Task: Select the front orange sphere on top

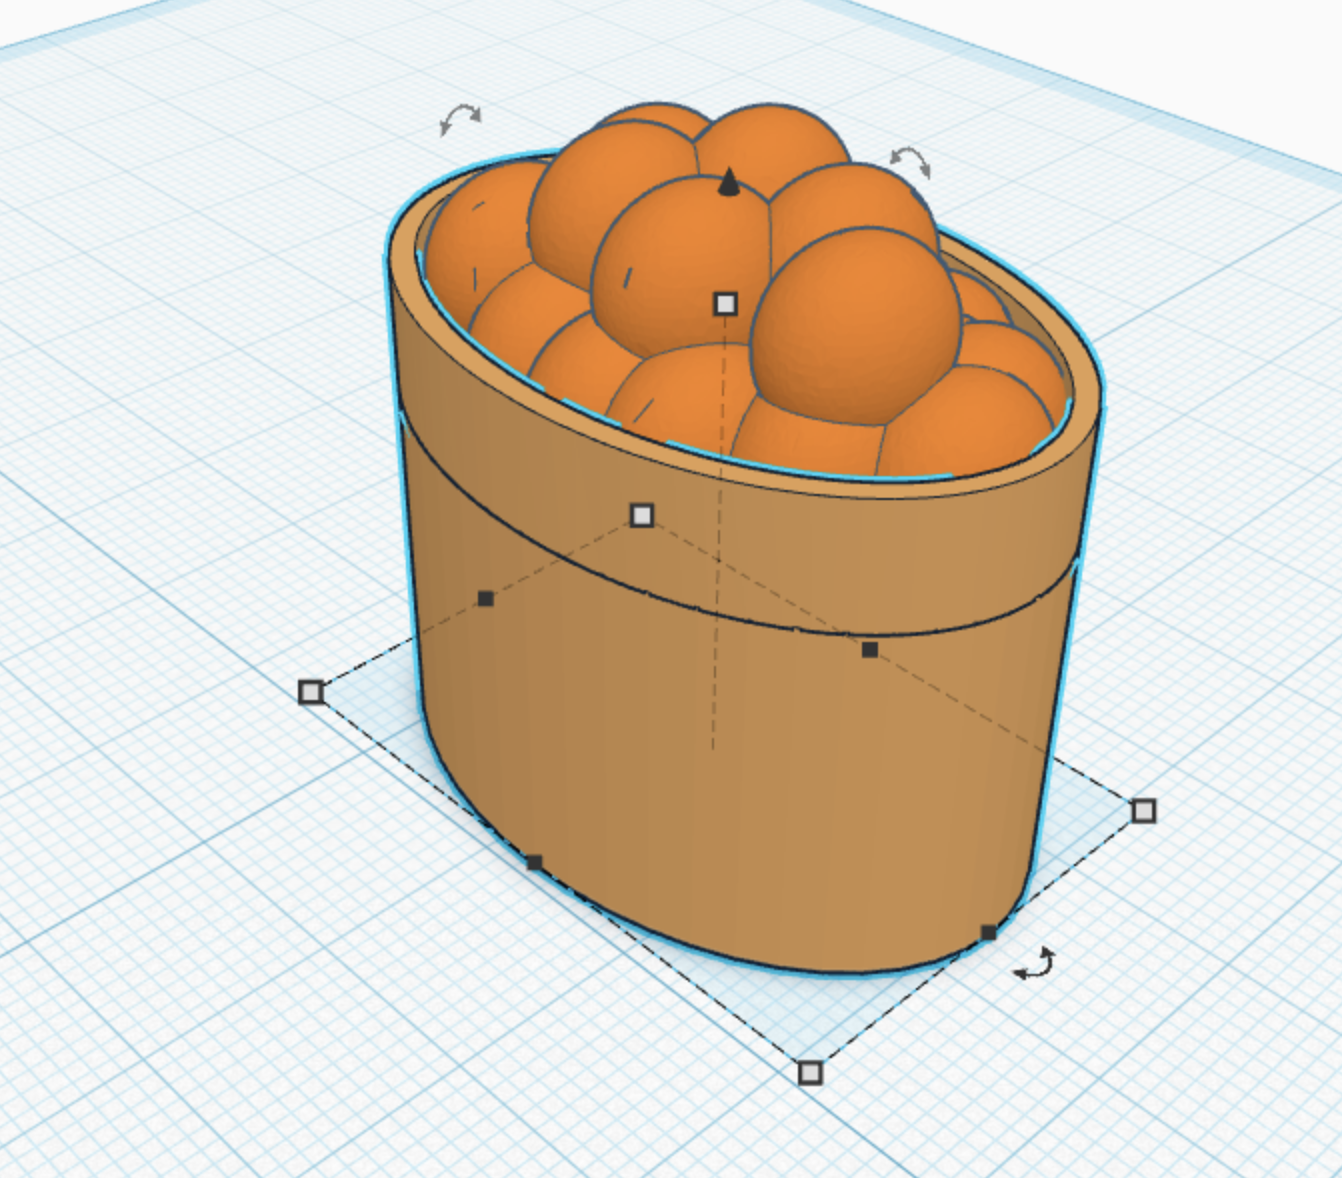Action: coord(855,325)
